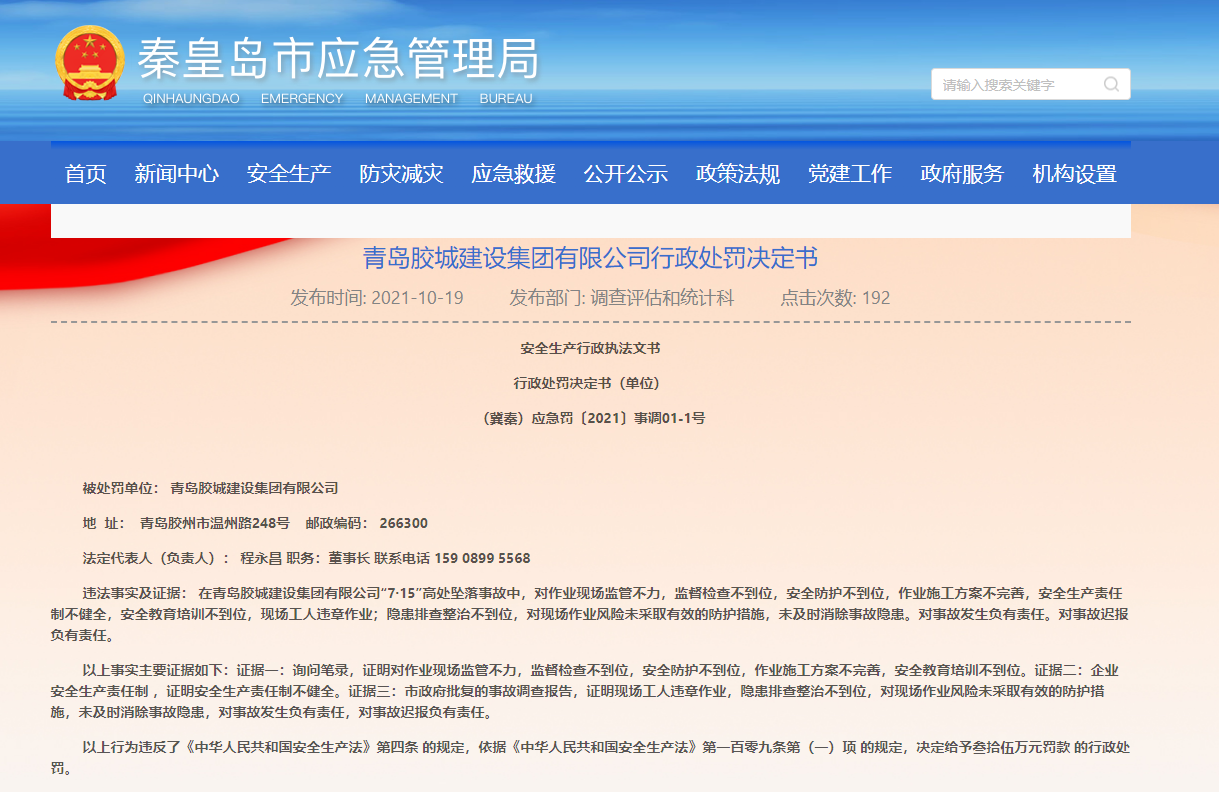Open the 应急救援 navigation item
Screen dimensions: 1219x792
tap(513, 174)
